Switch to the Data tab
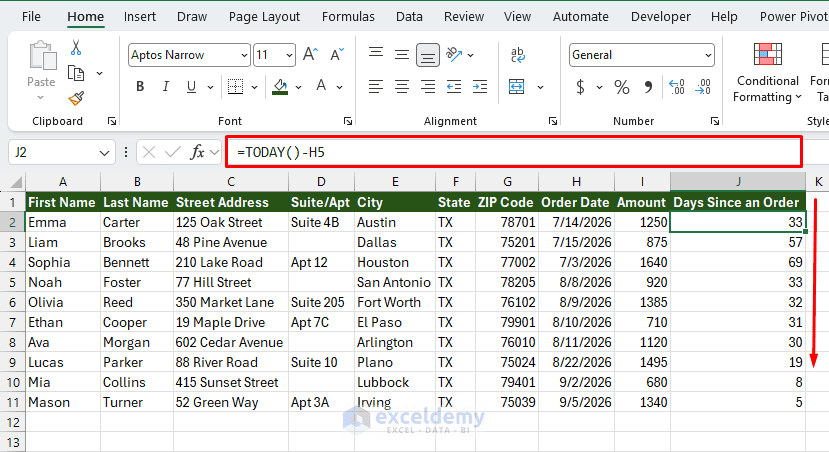 tap(409, 16)
